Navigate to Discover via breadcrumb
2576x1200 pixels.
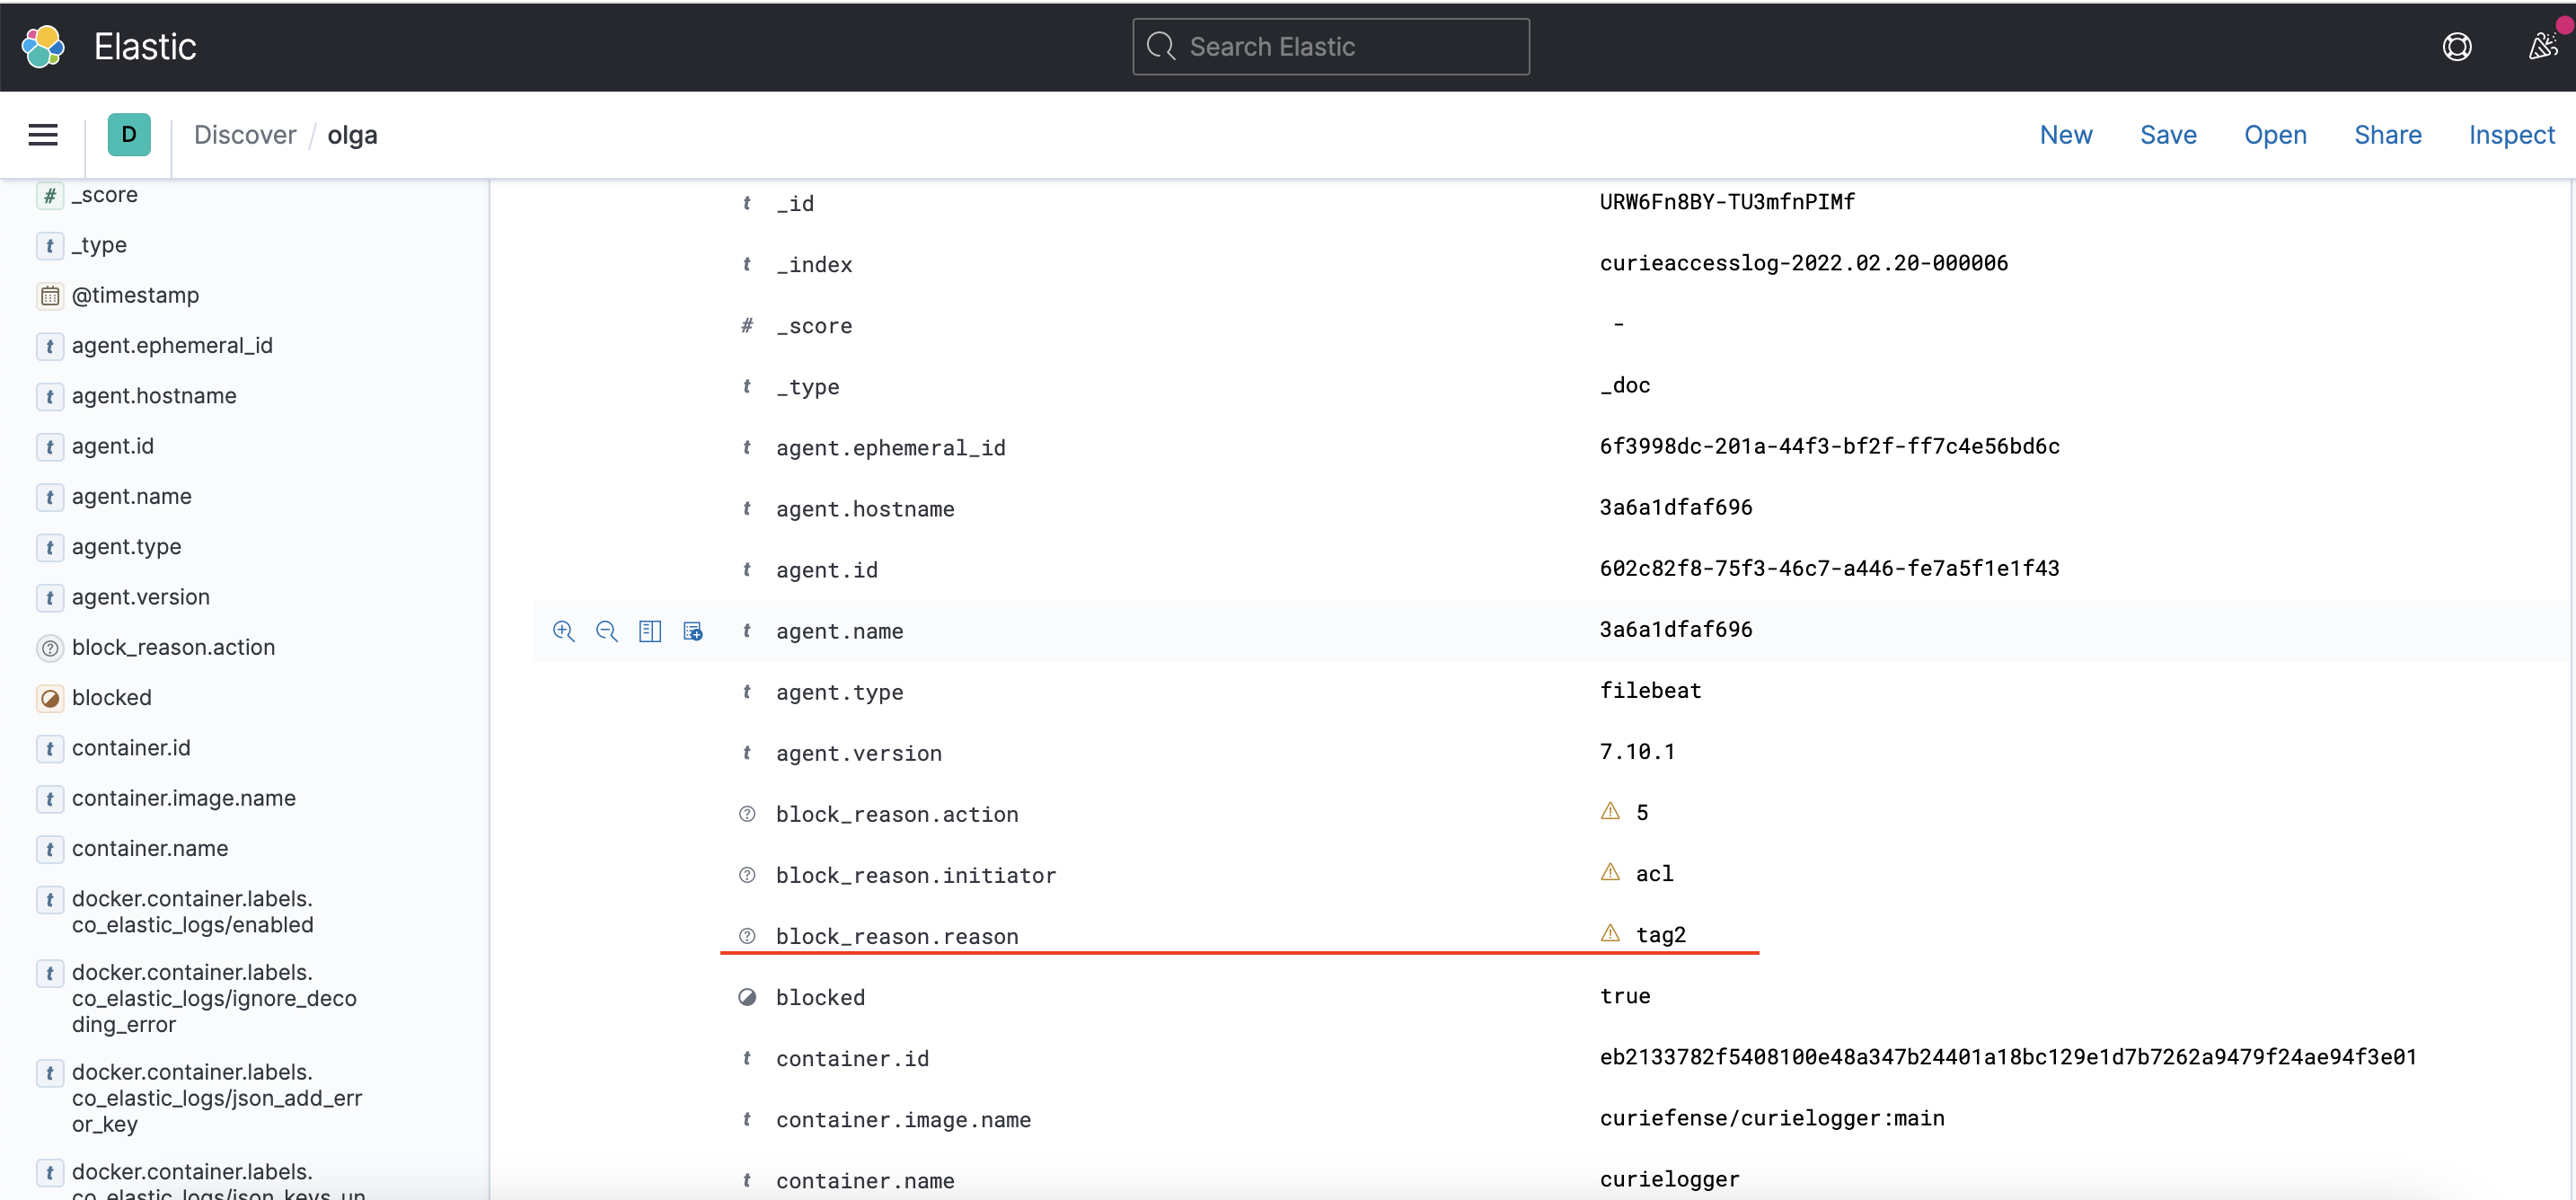coord(244,134)
